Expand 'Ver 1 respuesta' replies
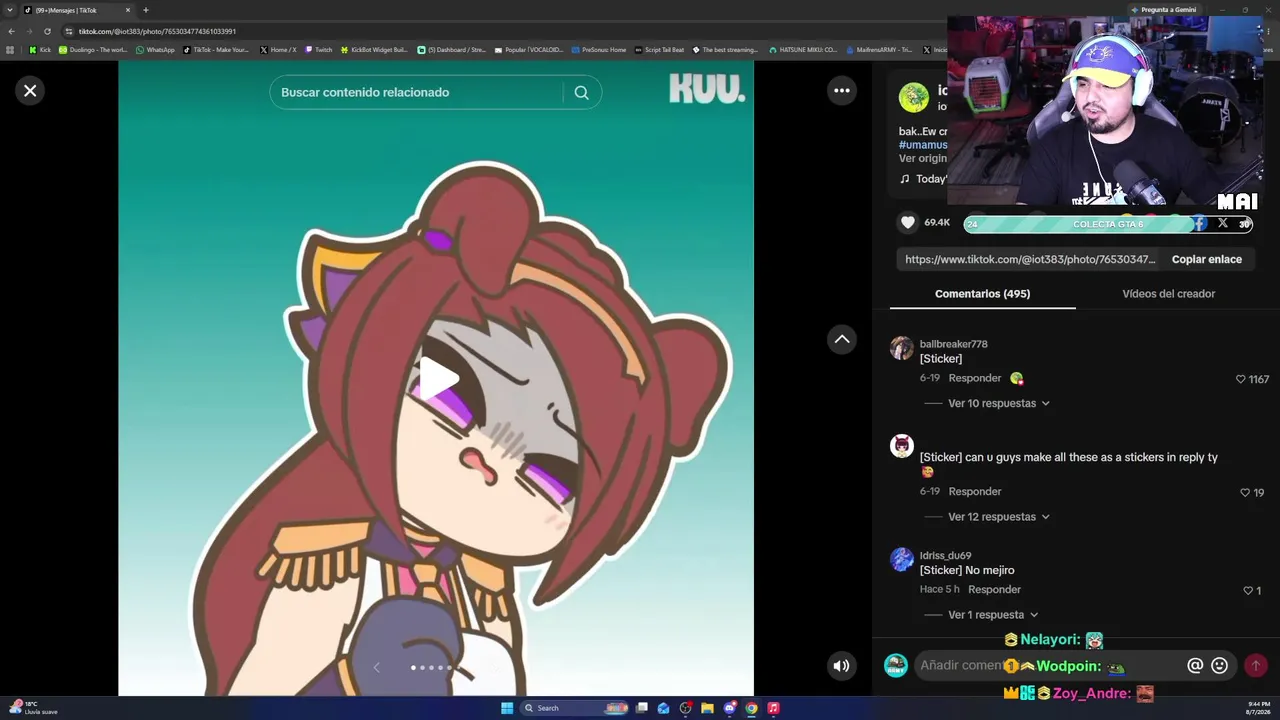The image size is (1280, 720). pyautogui.click(x=993, y=615)
